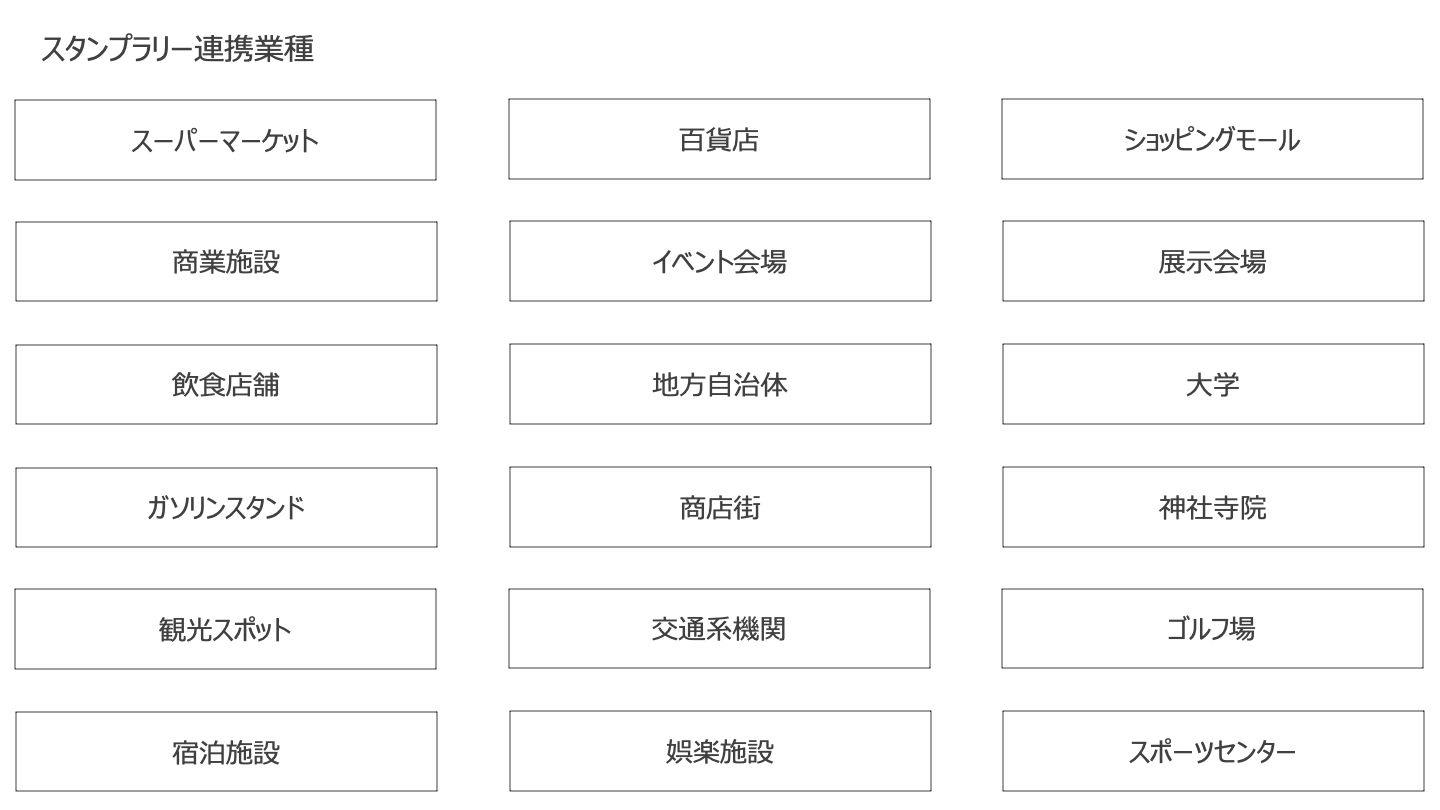This screenshot has height=810, width=1440.
Task: Click the 商店街 label text
Action: 720,509
